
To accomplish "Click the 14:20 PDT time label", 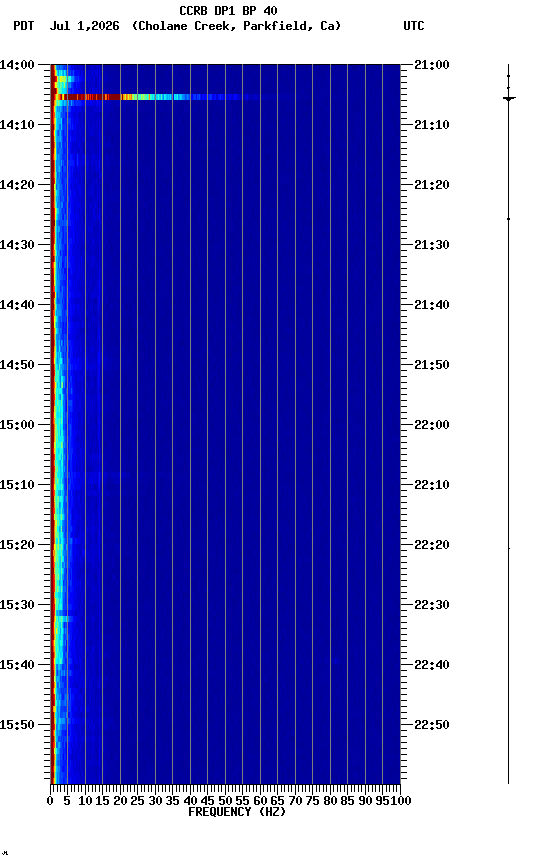I will click(17, 185).
